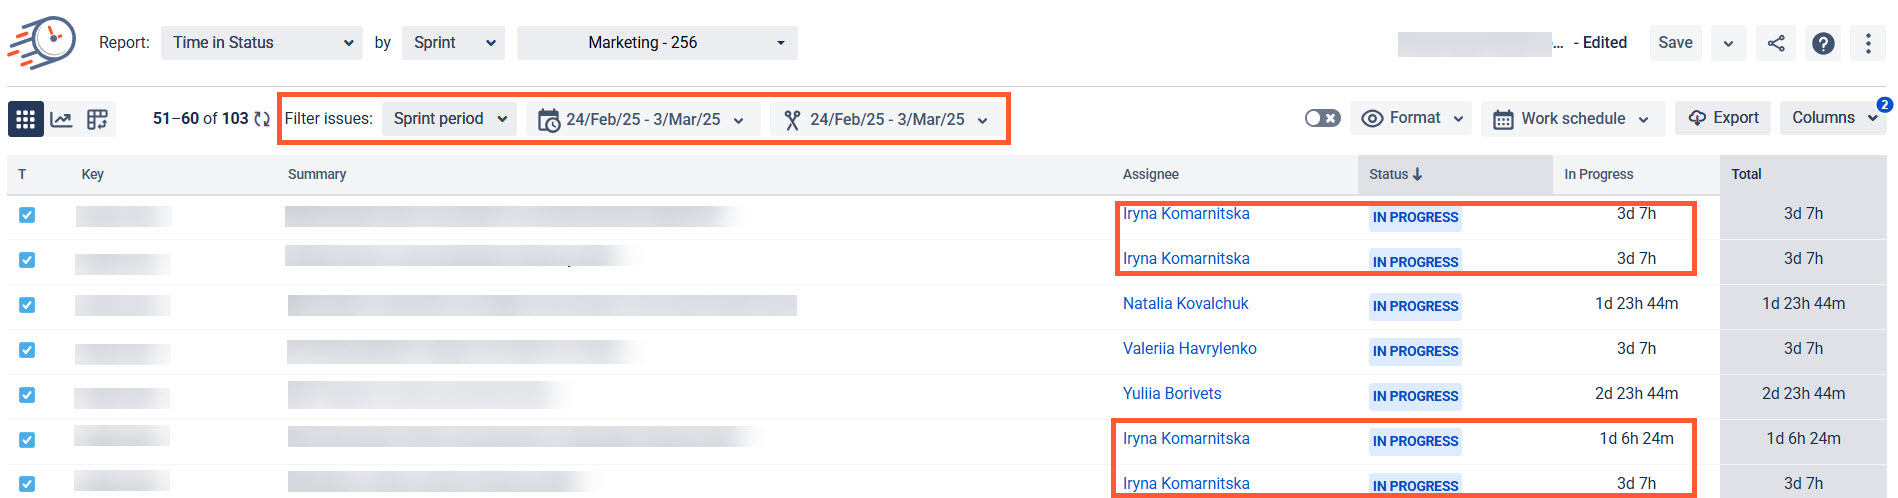Screen dimensions: 1898x498
Task: Click the In Progress column header
Action: click(1598, 174)
